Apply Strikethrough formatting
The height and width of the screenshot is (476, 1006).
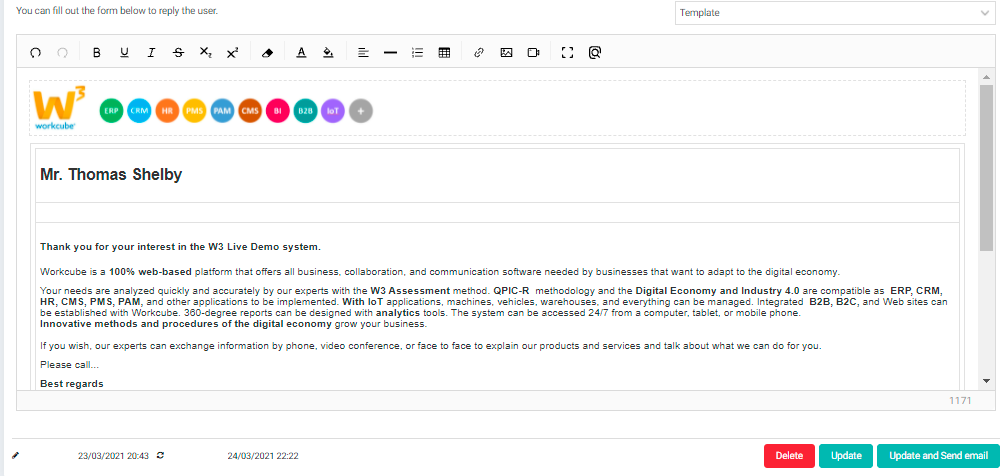[x=178, y=53]
